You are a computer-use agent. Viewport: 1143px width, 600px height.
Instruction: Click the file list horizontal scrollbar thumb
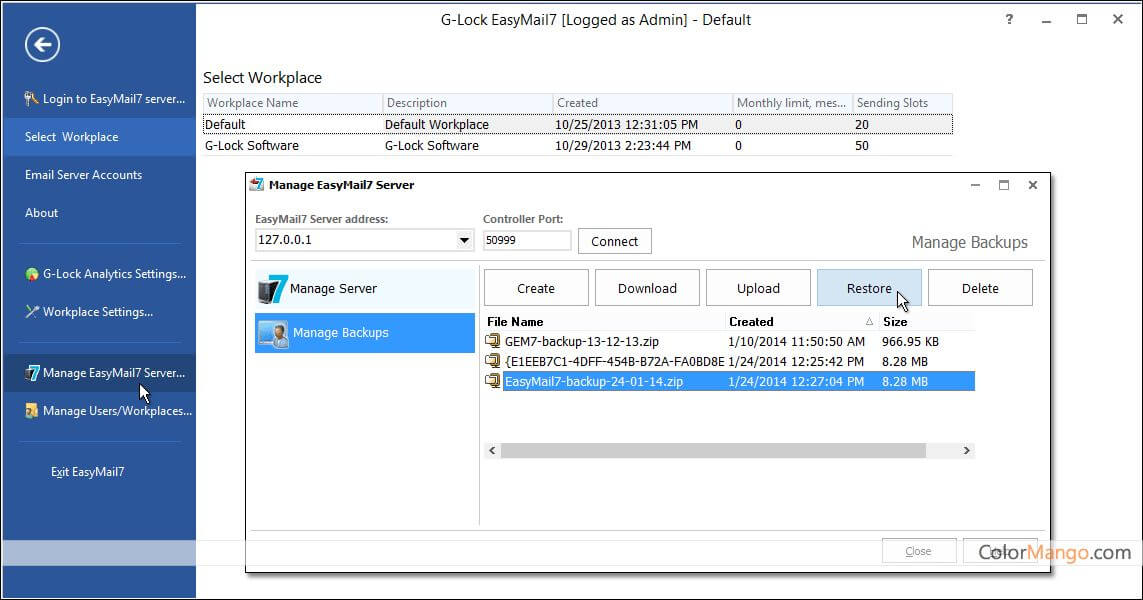pos(713,451)
